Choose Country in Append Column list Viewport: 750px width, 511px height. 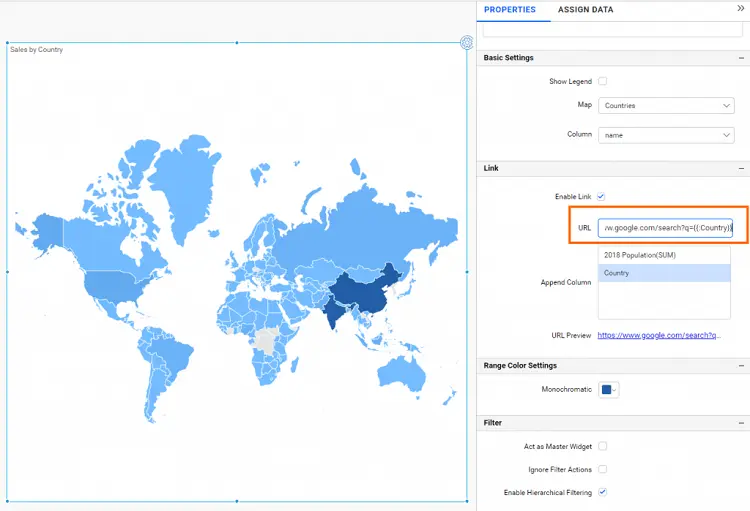[664, 273]
